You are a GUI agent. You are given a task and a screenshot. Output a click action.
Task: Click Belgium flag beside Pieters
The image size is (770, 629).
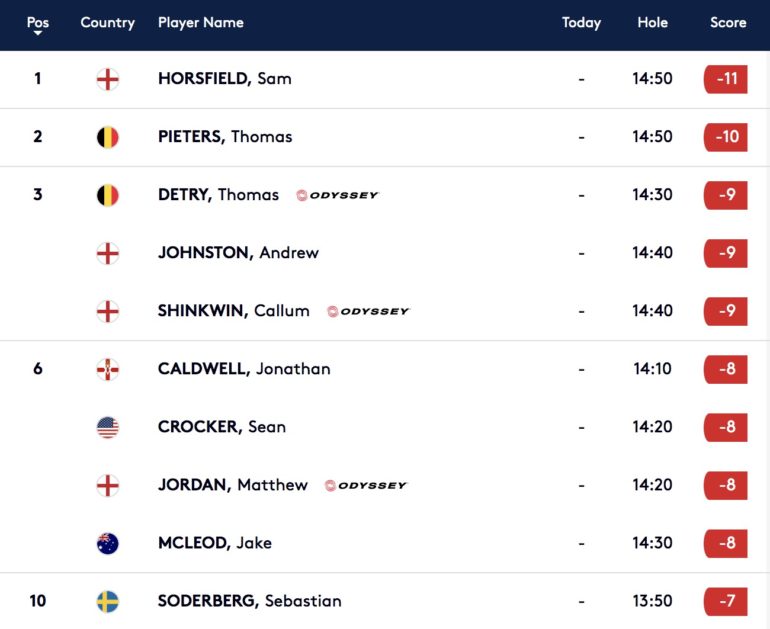click(107, 137)
